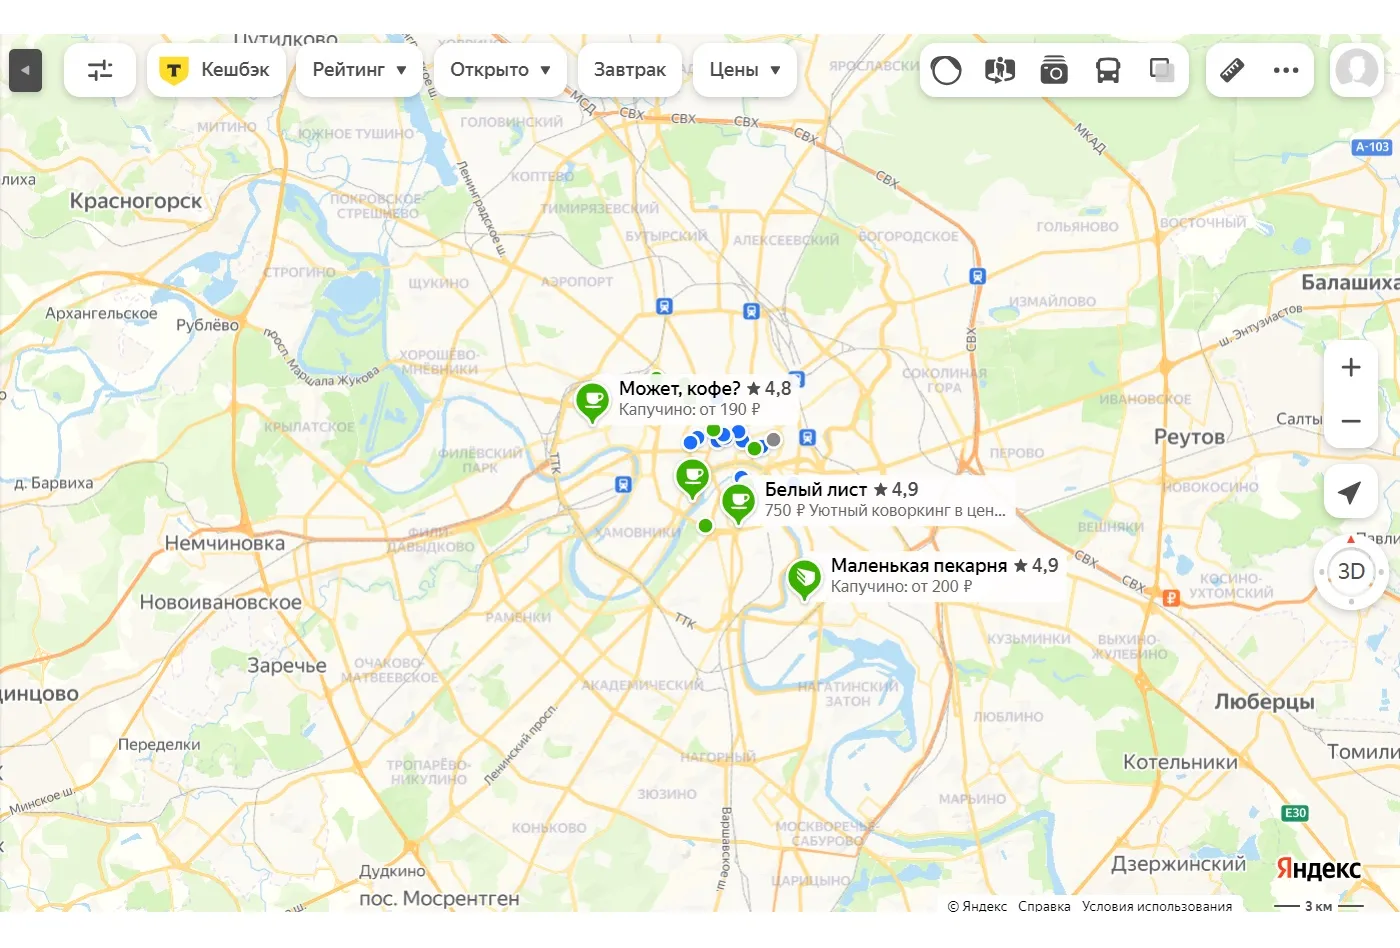Expand the Цены dropdown
This screenshot has width=1400, height=948.
pyautogui.click(x=745, y=70)
